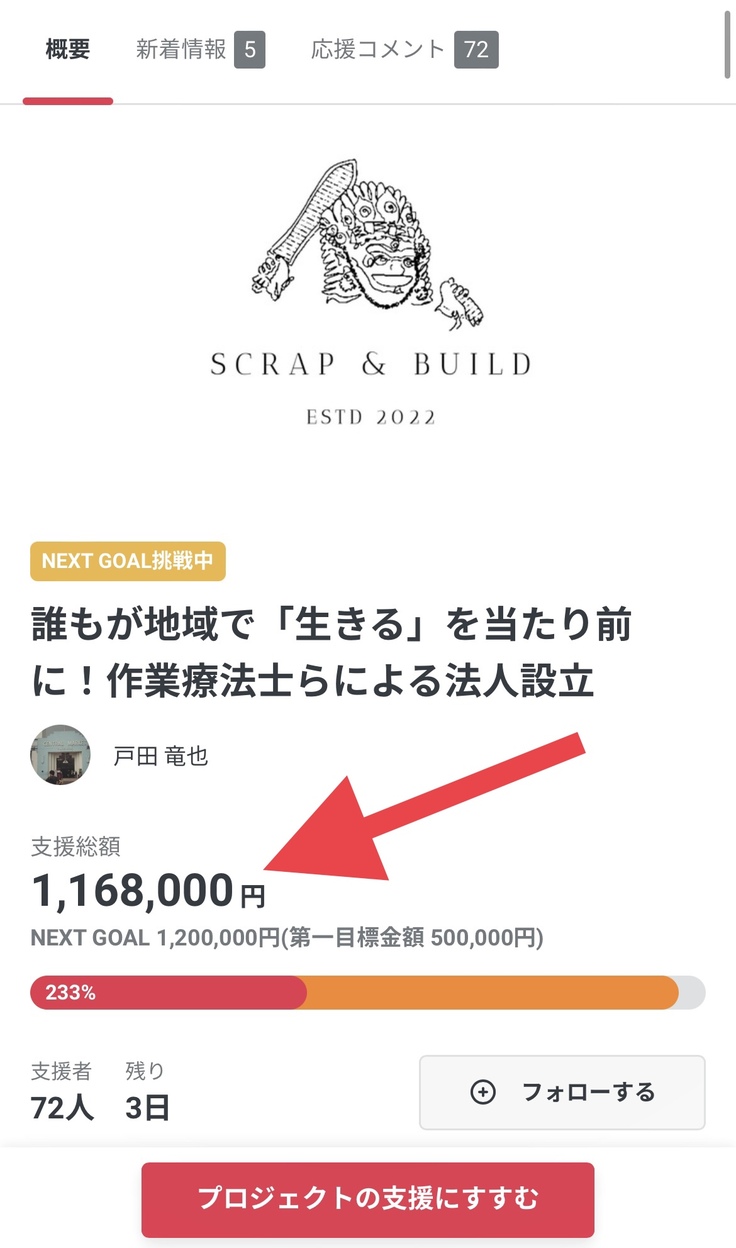
Task: Open the project title link
Action: coord(331,654)
